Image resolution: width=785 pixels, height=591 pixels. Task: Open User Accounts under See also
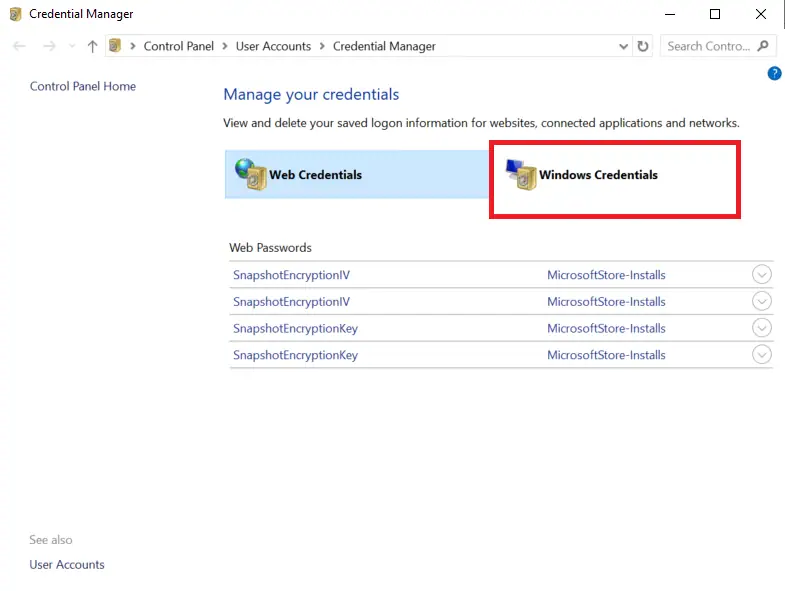point(67,564)
